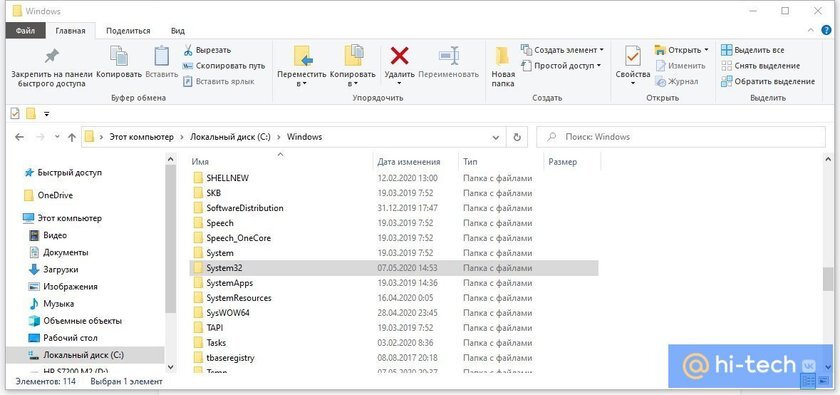Click Вставить ярлык

coord(218,81)
